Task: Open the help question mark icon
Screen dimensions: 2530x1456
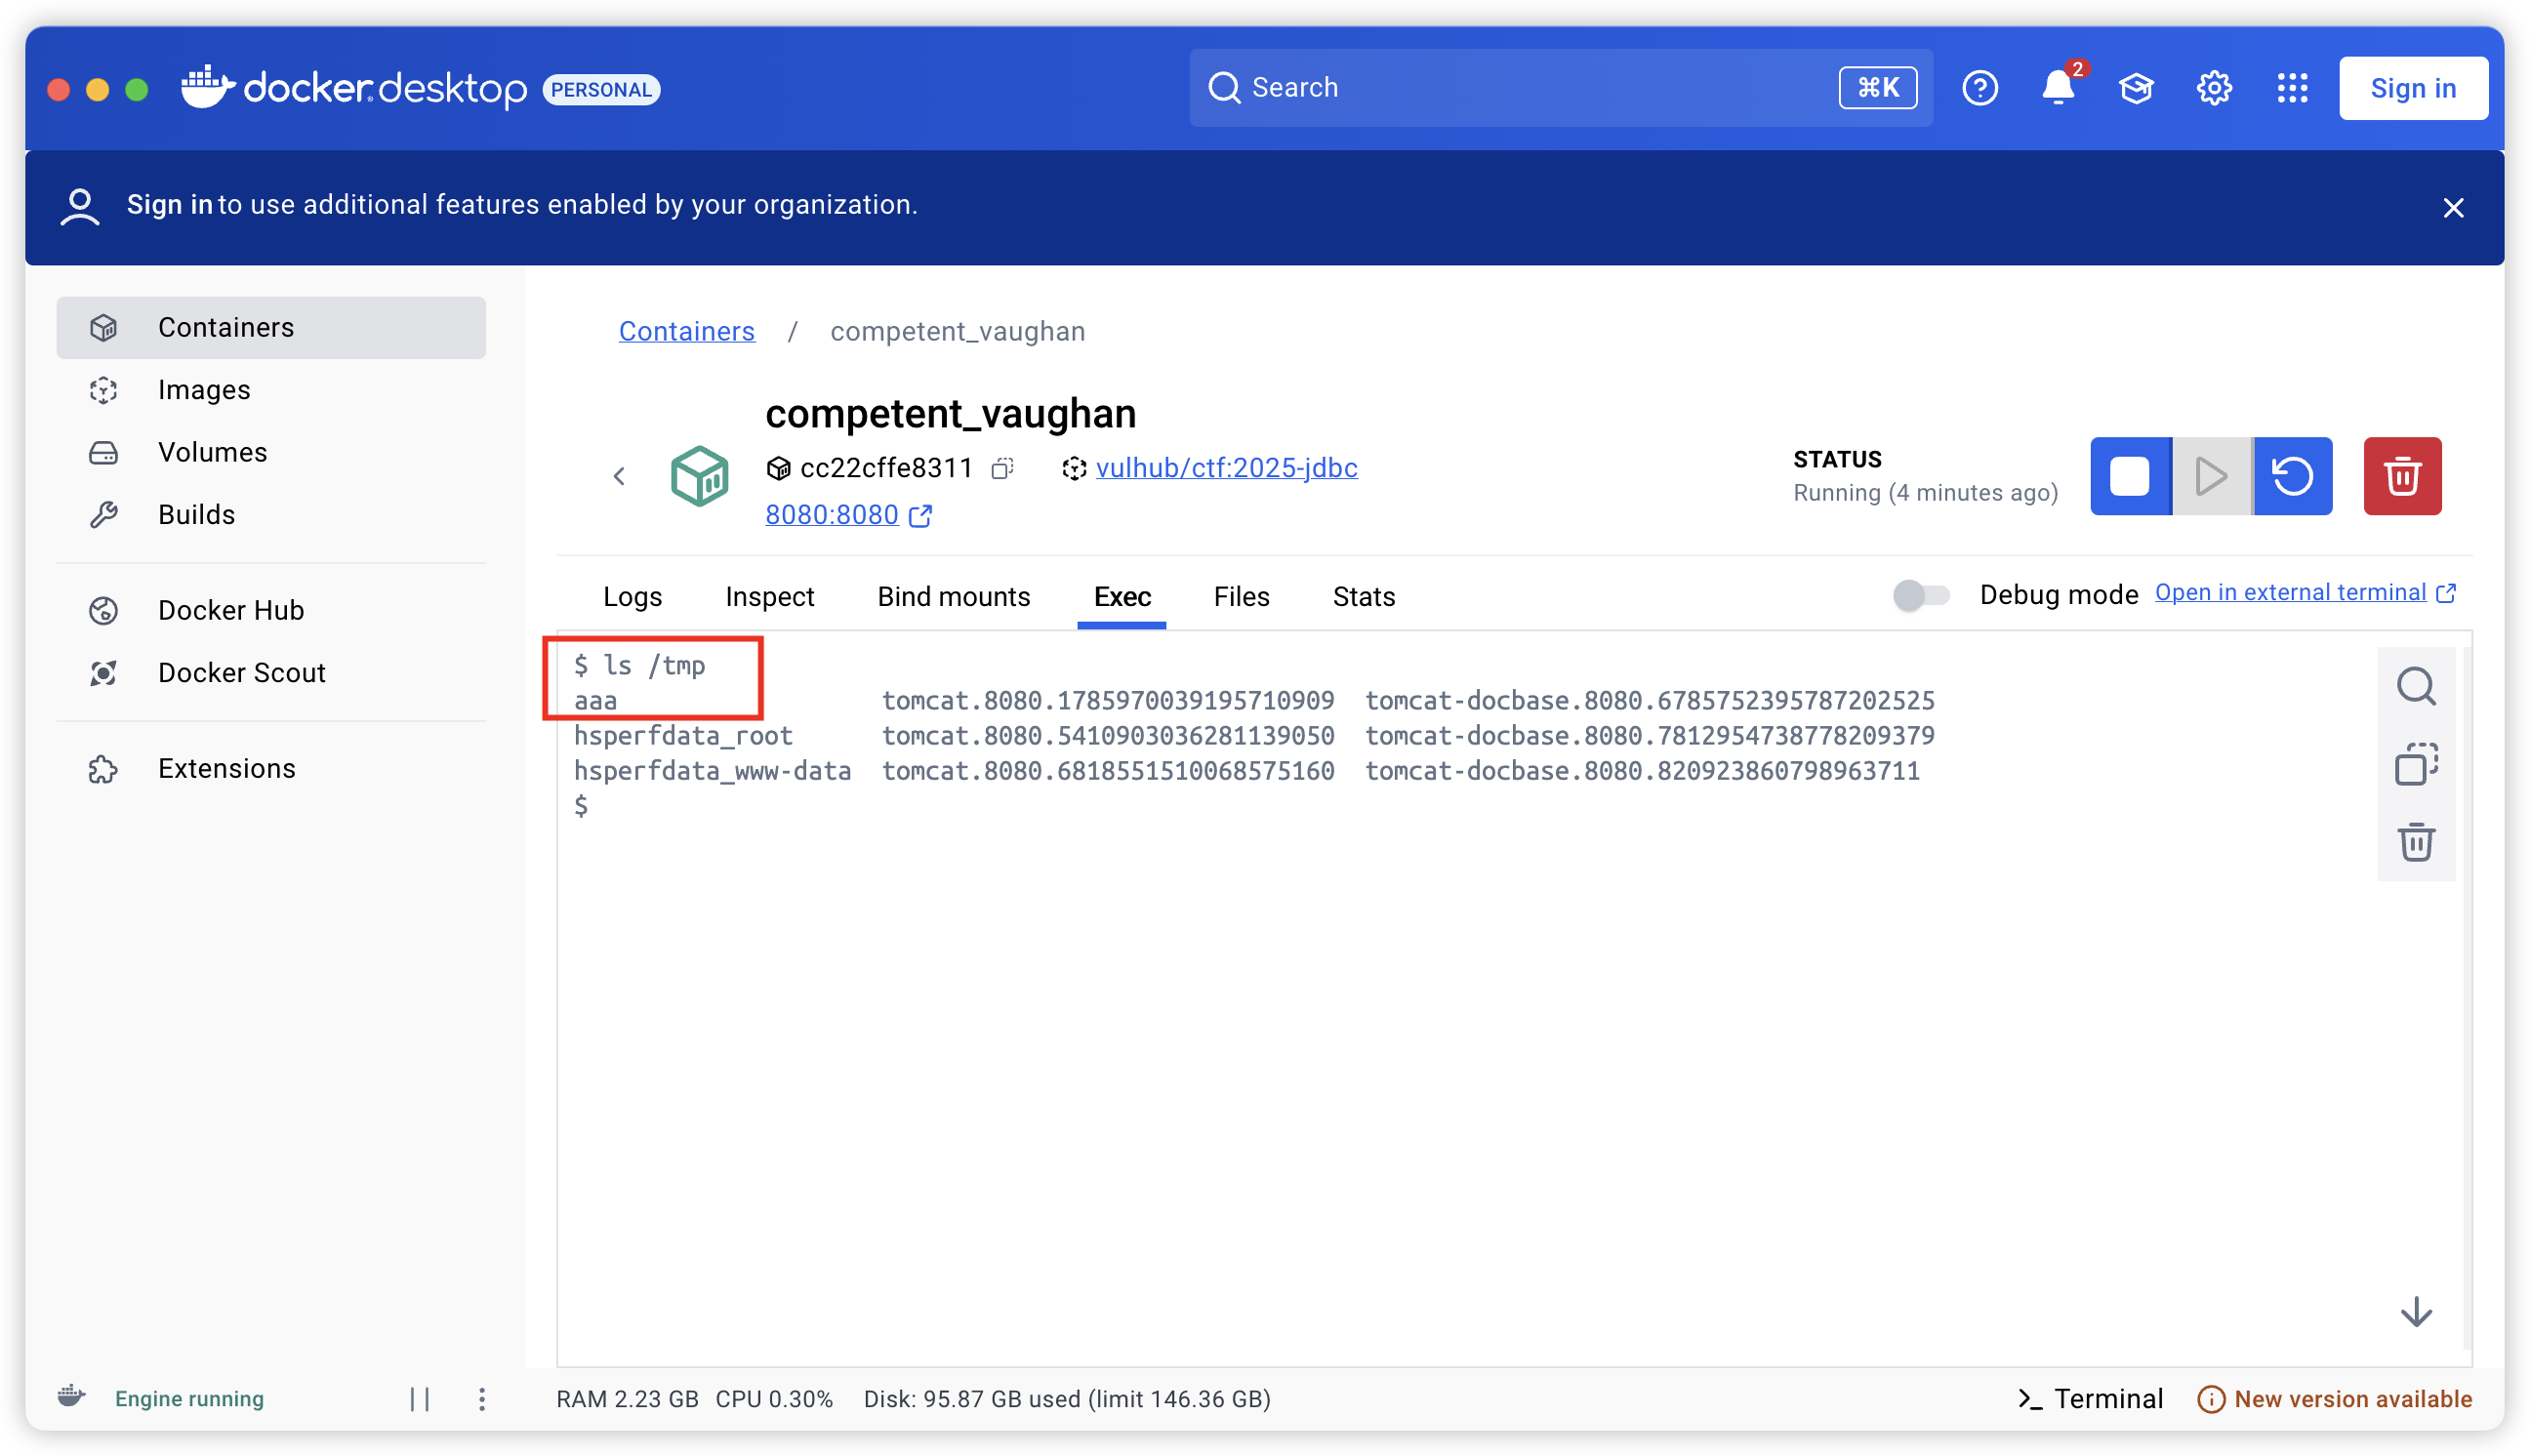Action: pyautogui.click(x=1979, y=88)
